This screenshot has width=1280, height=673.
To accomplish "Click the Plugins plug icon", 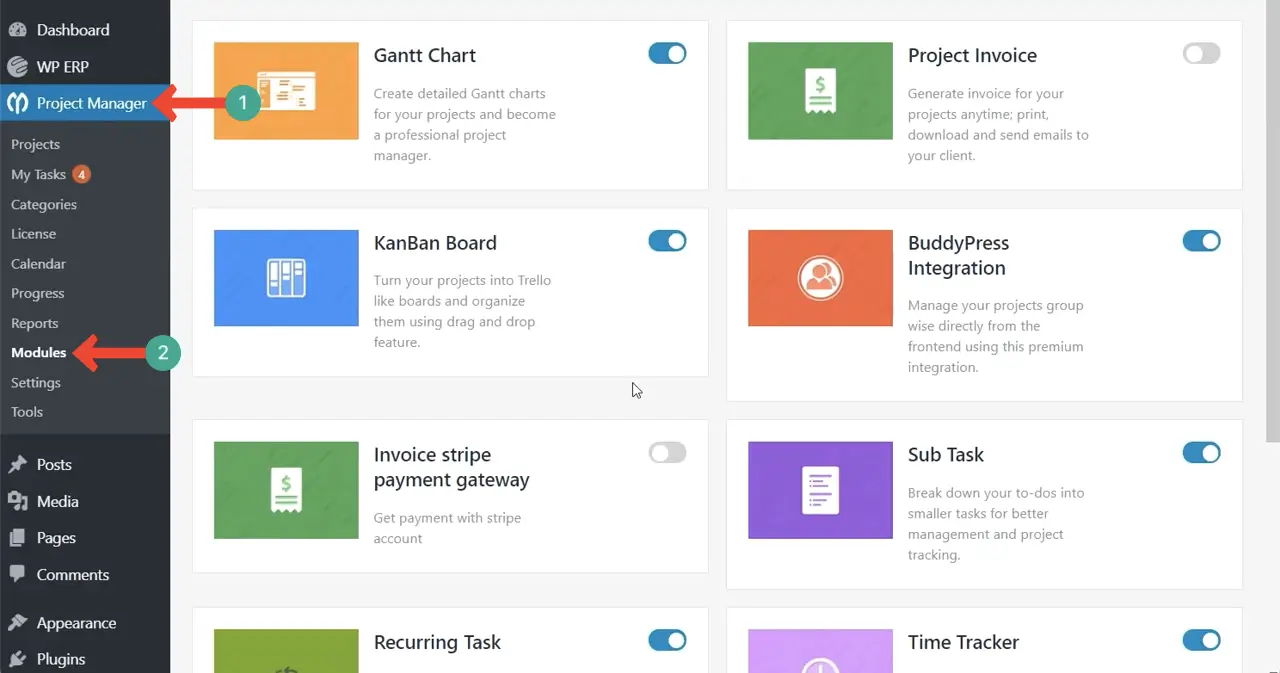I will point(17,659).
